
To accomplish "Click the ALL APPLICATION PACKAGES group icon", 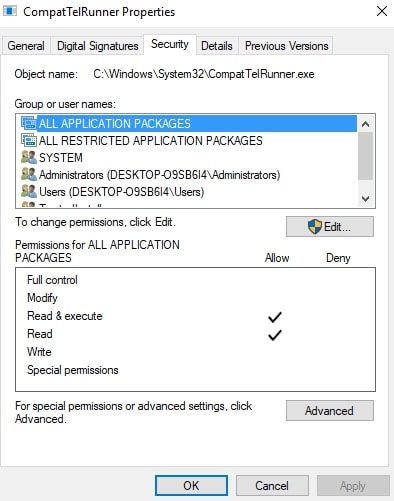I will click(29, 123).
